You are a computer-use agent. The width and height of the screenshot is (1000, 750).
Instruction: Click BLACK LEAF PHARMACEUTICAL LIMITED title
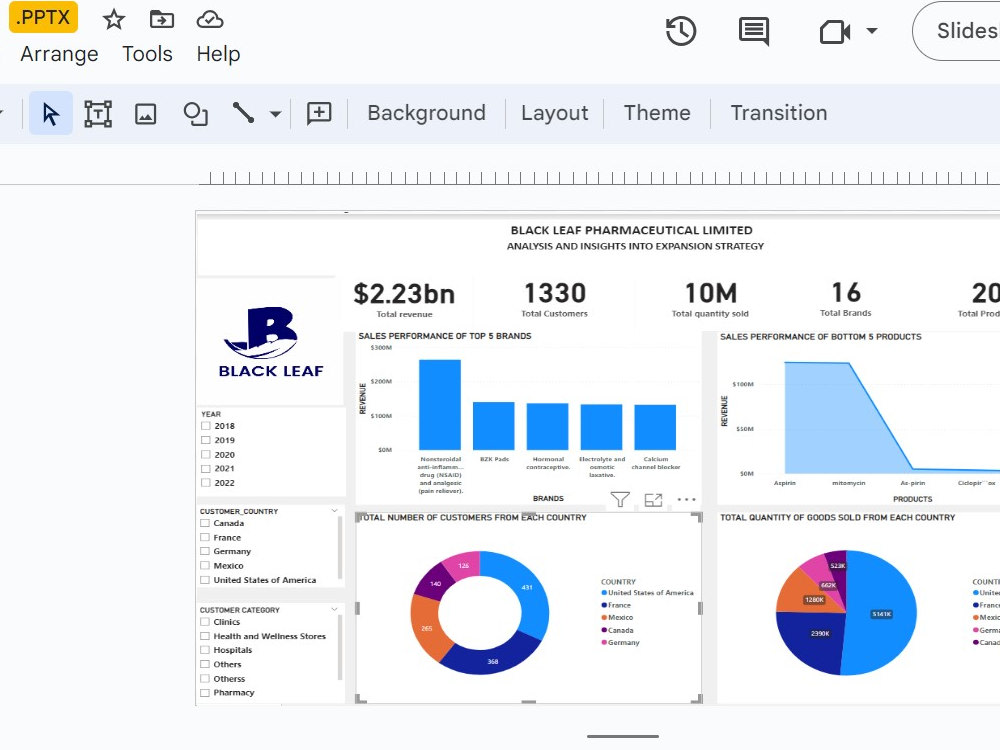[x=631, y=230]
